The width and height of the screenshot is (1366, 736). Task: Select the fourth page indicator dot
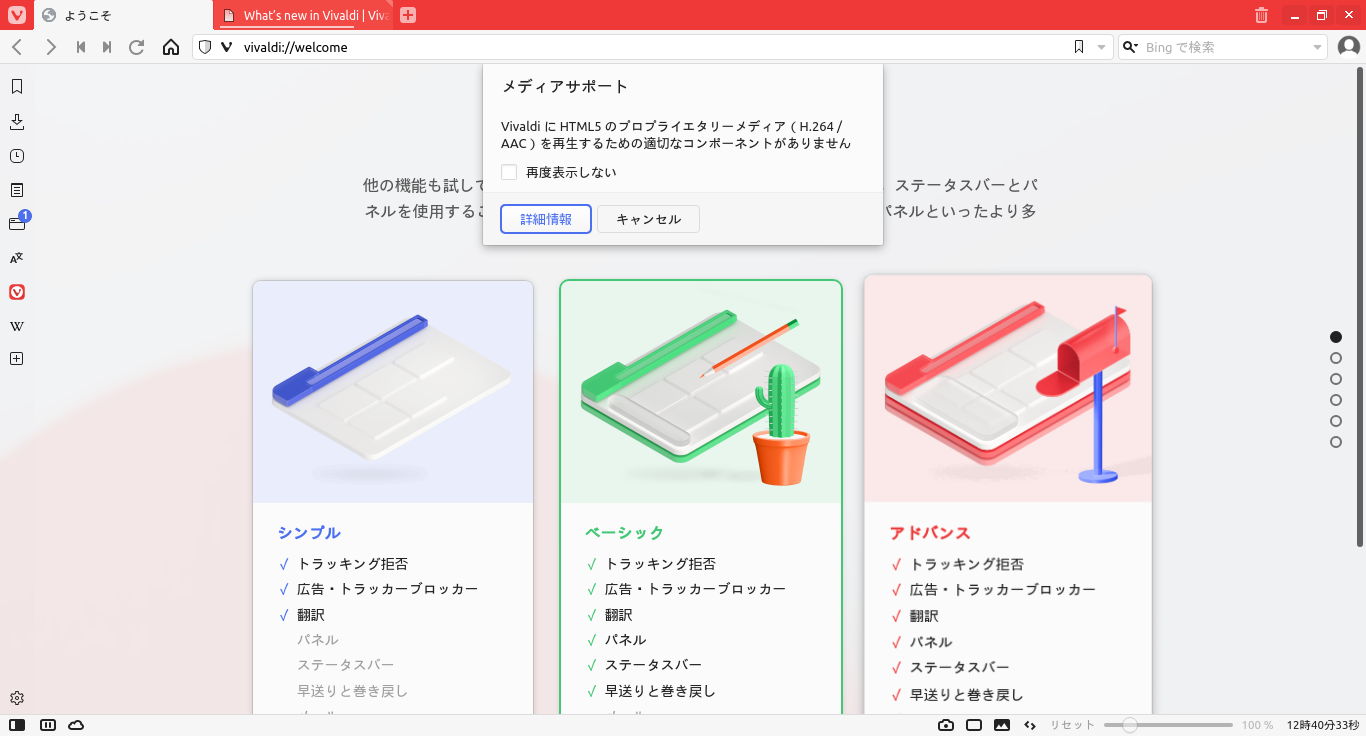tap(1336, 400)
